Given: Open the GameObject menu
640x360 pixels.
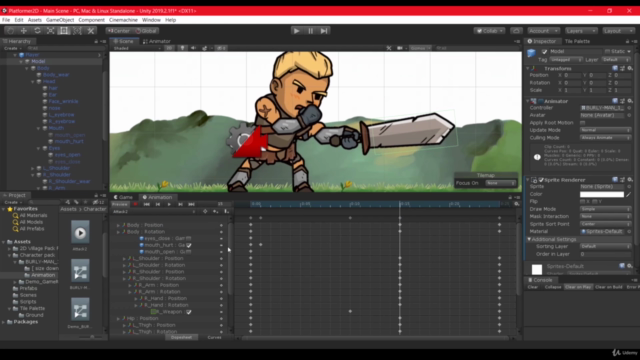Looking at the screenshot, I should [60, 20].
